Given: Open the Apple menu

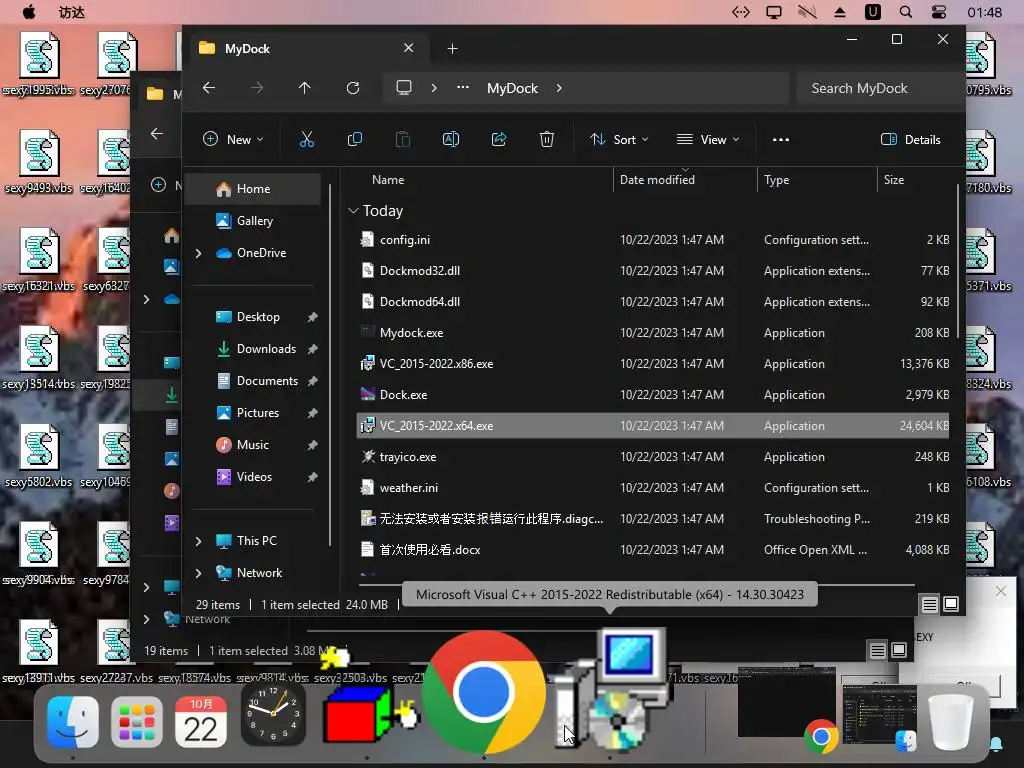Looking at the screenshot, I should click(29, 12).
